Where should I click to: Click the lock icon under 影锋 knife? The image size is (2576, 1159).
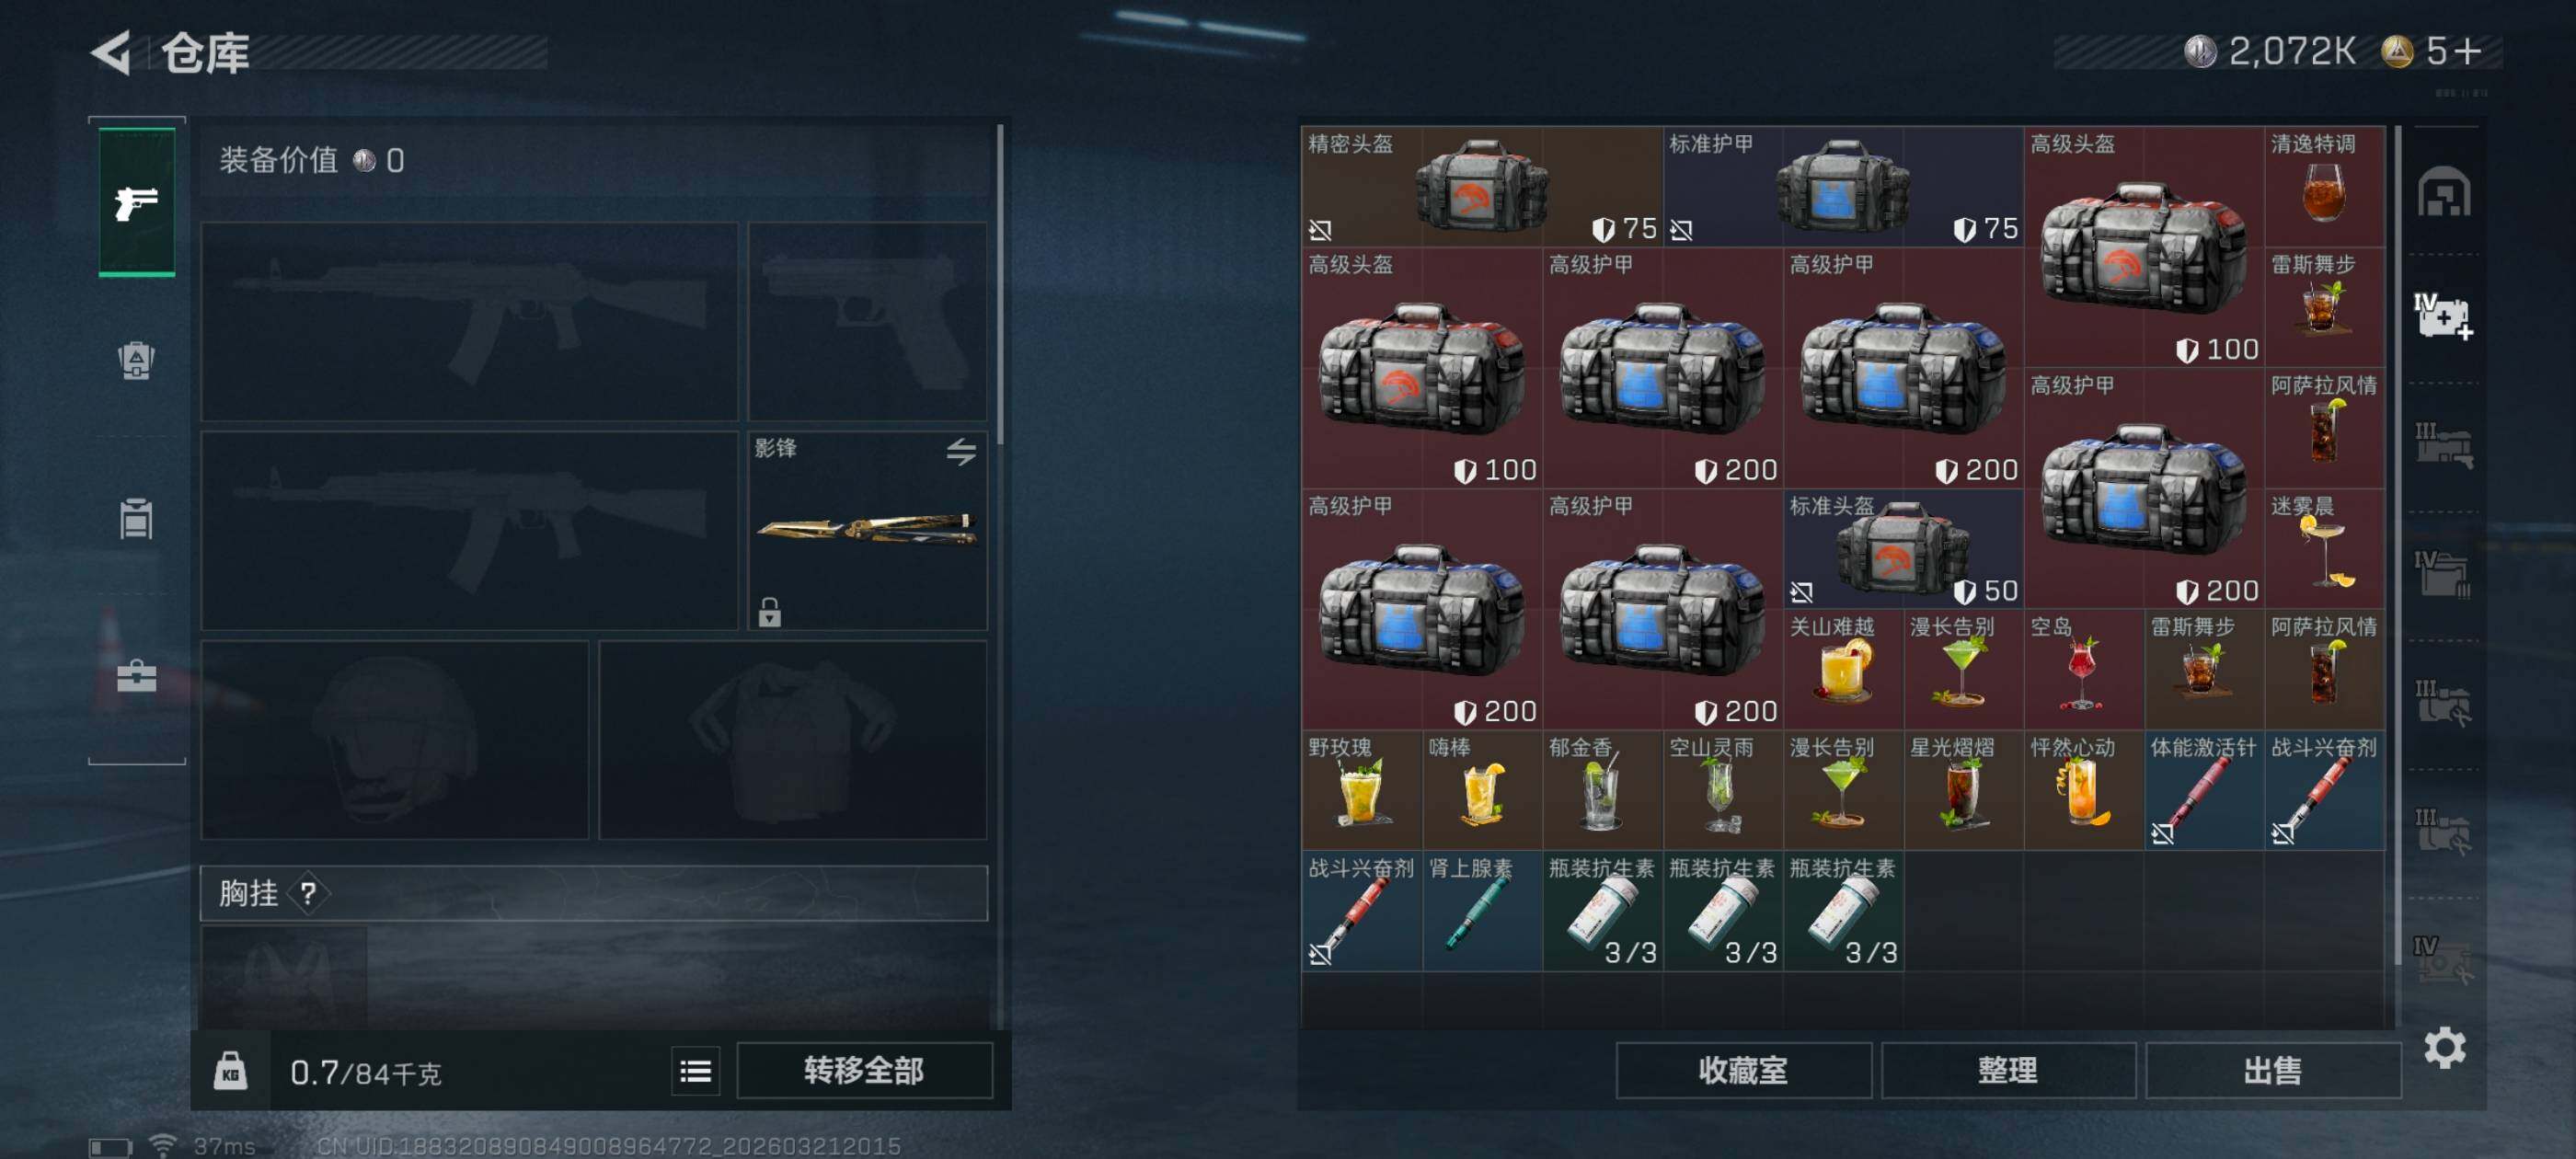point(769,611)
